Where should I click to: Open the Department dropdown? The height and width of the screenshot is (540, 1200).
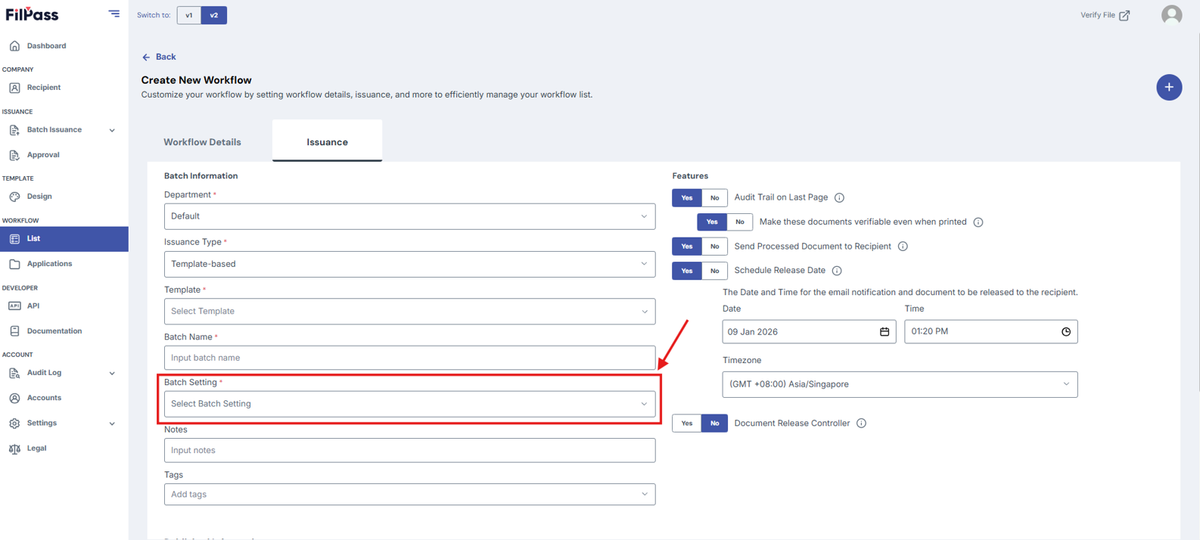410,216
